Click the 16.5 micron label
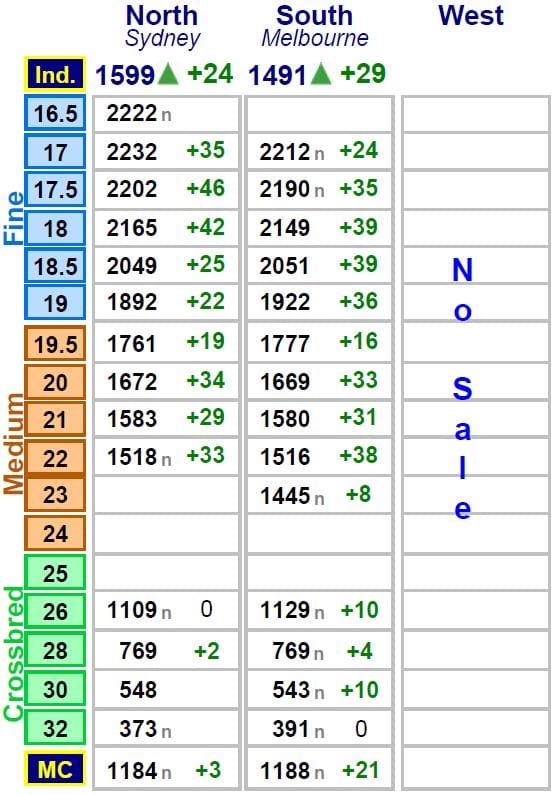 [x=55, y=113]
